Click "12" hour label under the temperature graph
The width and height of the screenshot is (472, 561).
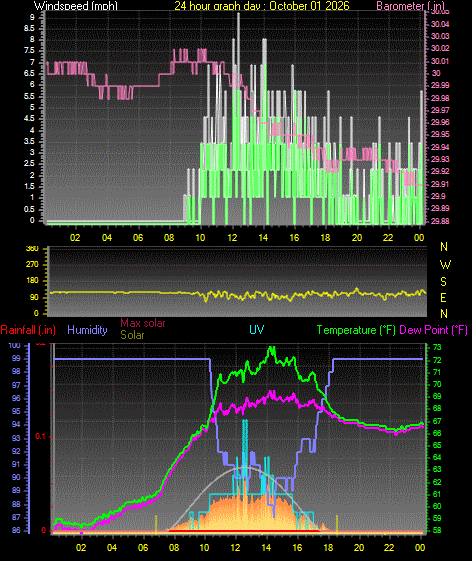(235, 547)
